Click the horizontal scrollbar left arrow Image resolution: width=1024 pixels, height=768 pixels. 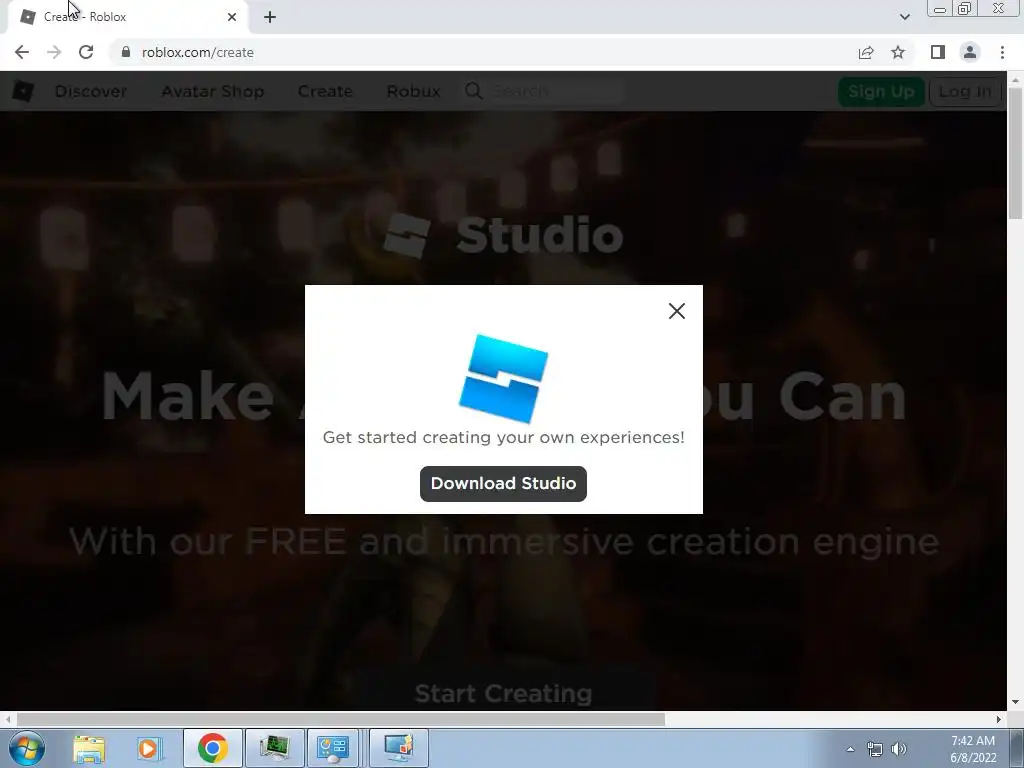[x=7, y=719]
